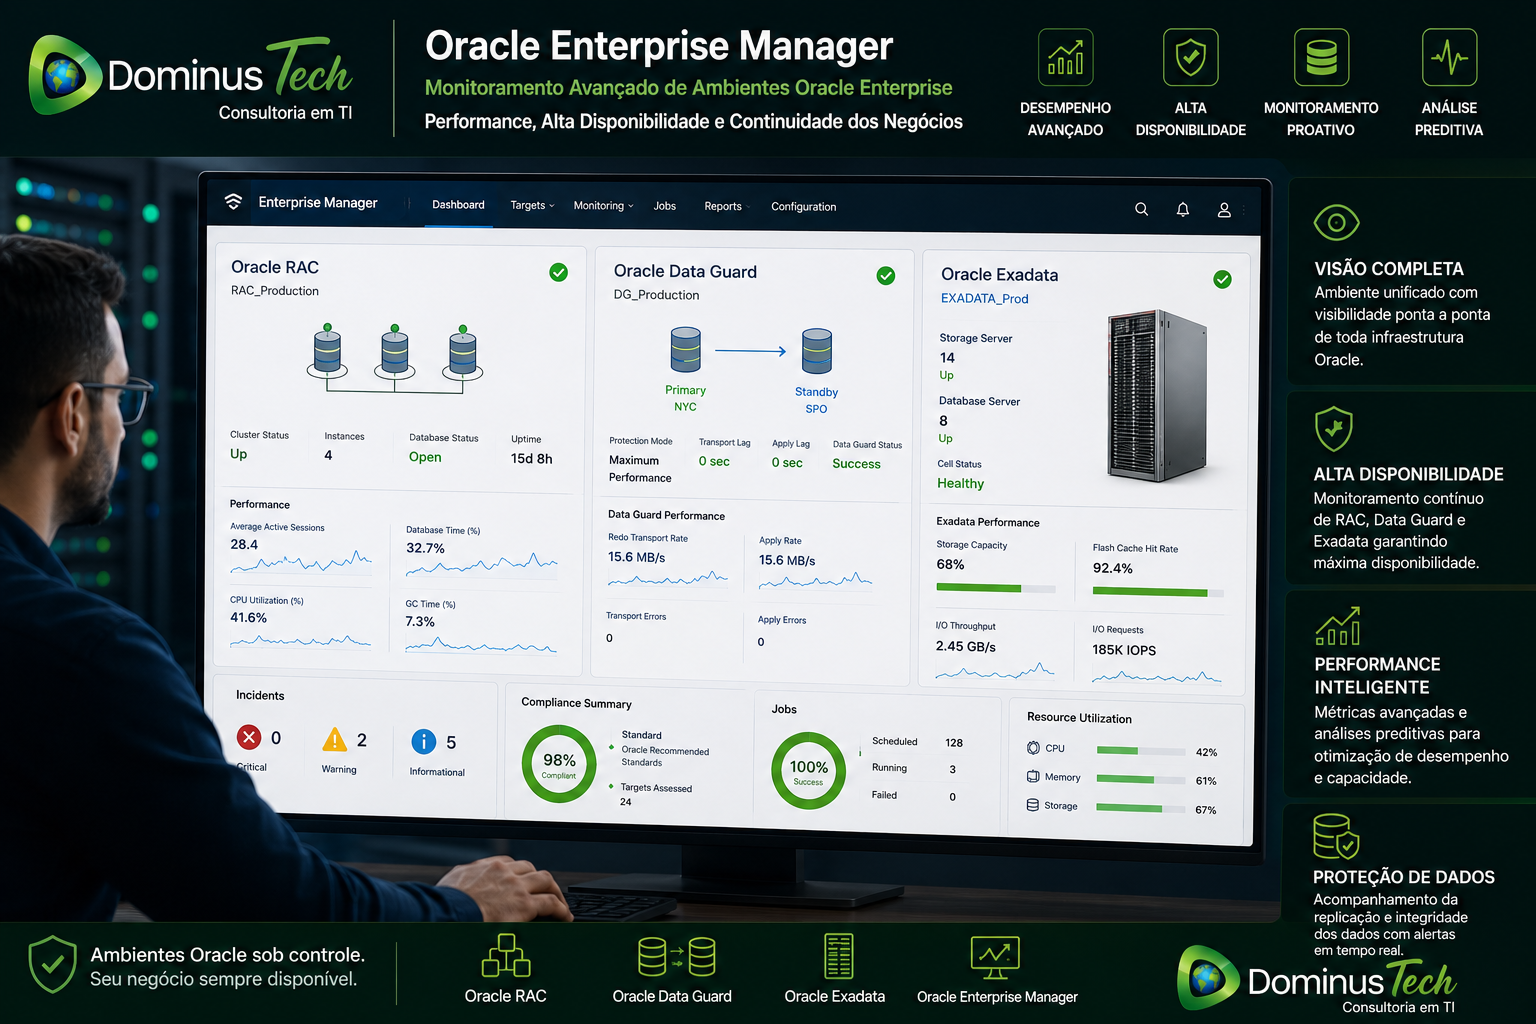This screenshot has width=1536, height=1024.
Task: Click the footer Oracle Enterprise Manager monitor icon
Action: (995, 957)
